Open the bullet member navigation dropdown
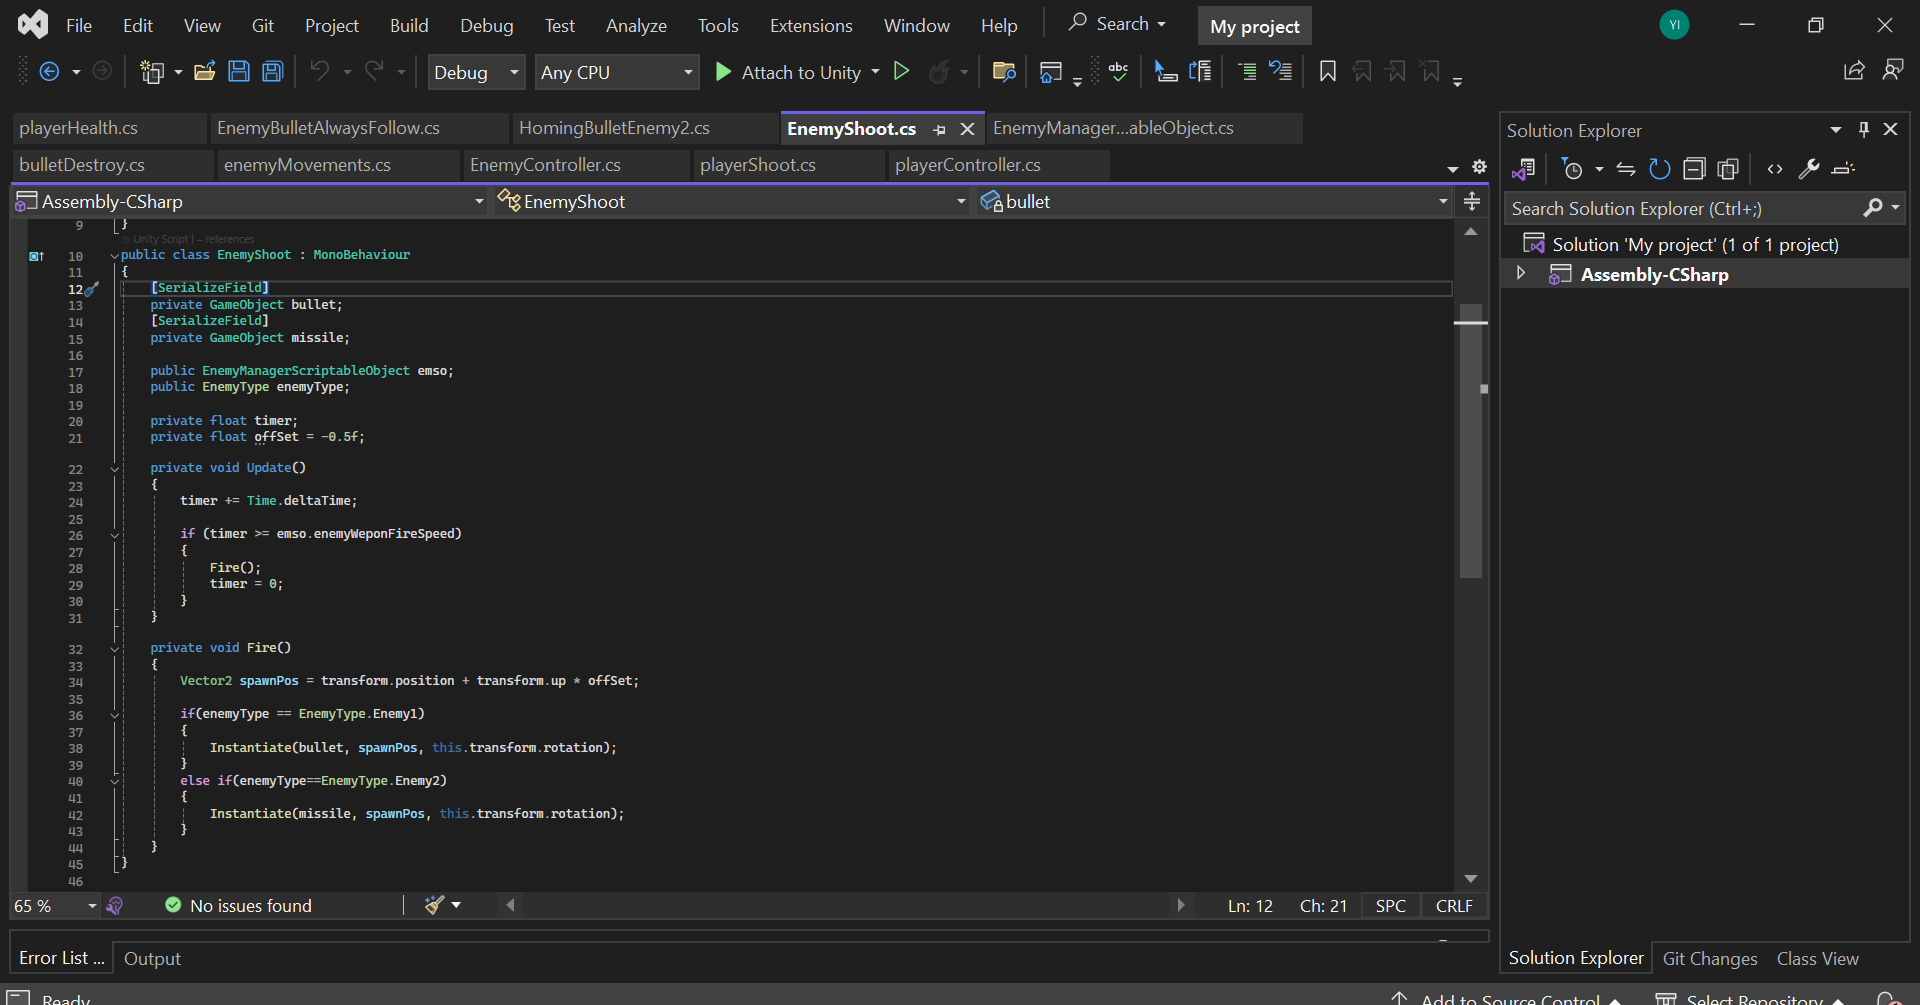The height and width of the screenshot is (1005, 1920). click(x=1214, y=201)
